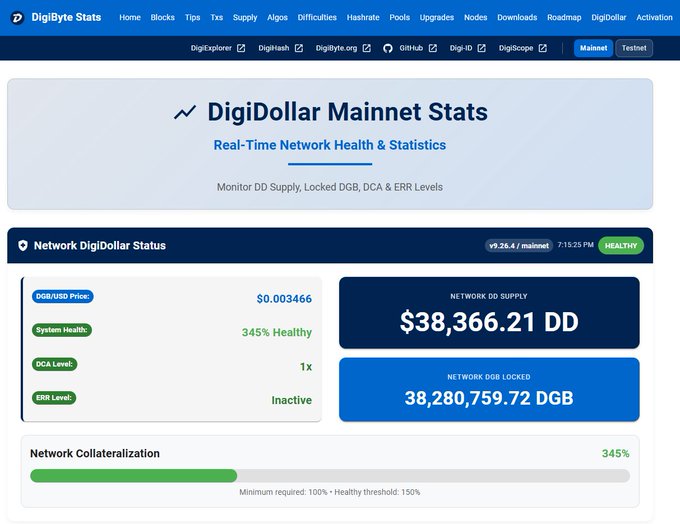Click the ERR Level label badge

point(54,398)
